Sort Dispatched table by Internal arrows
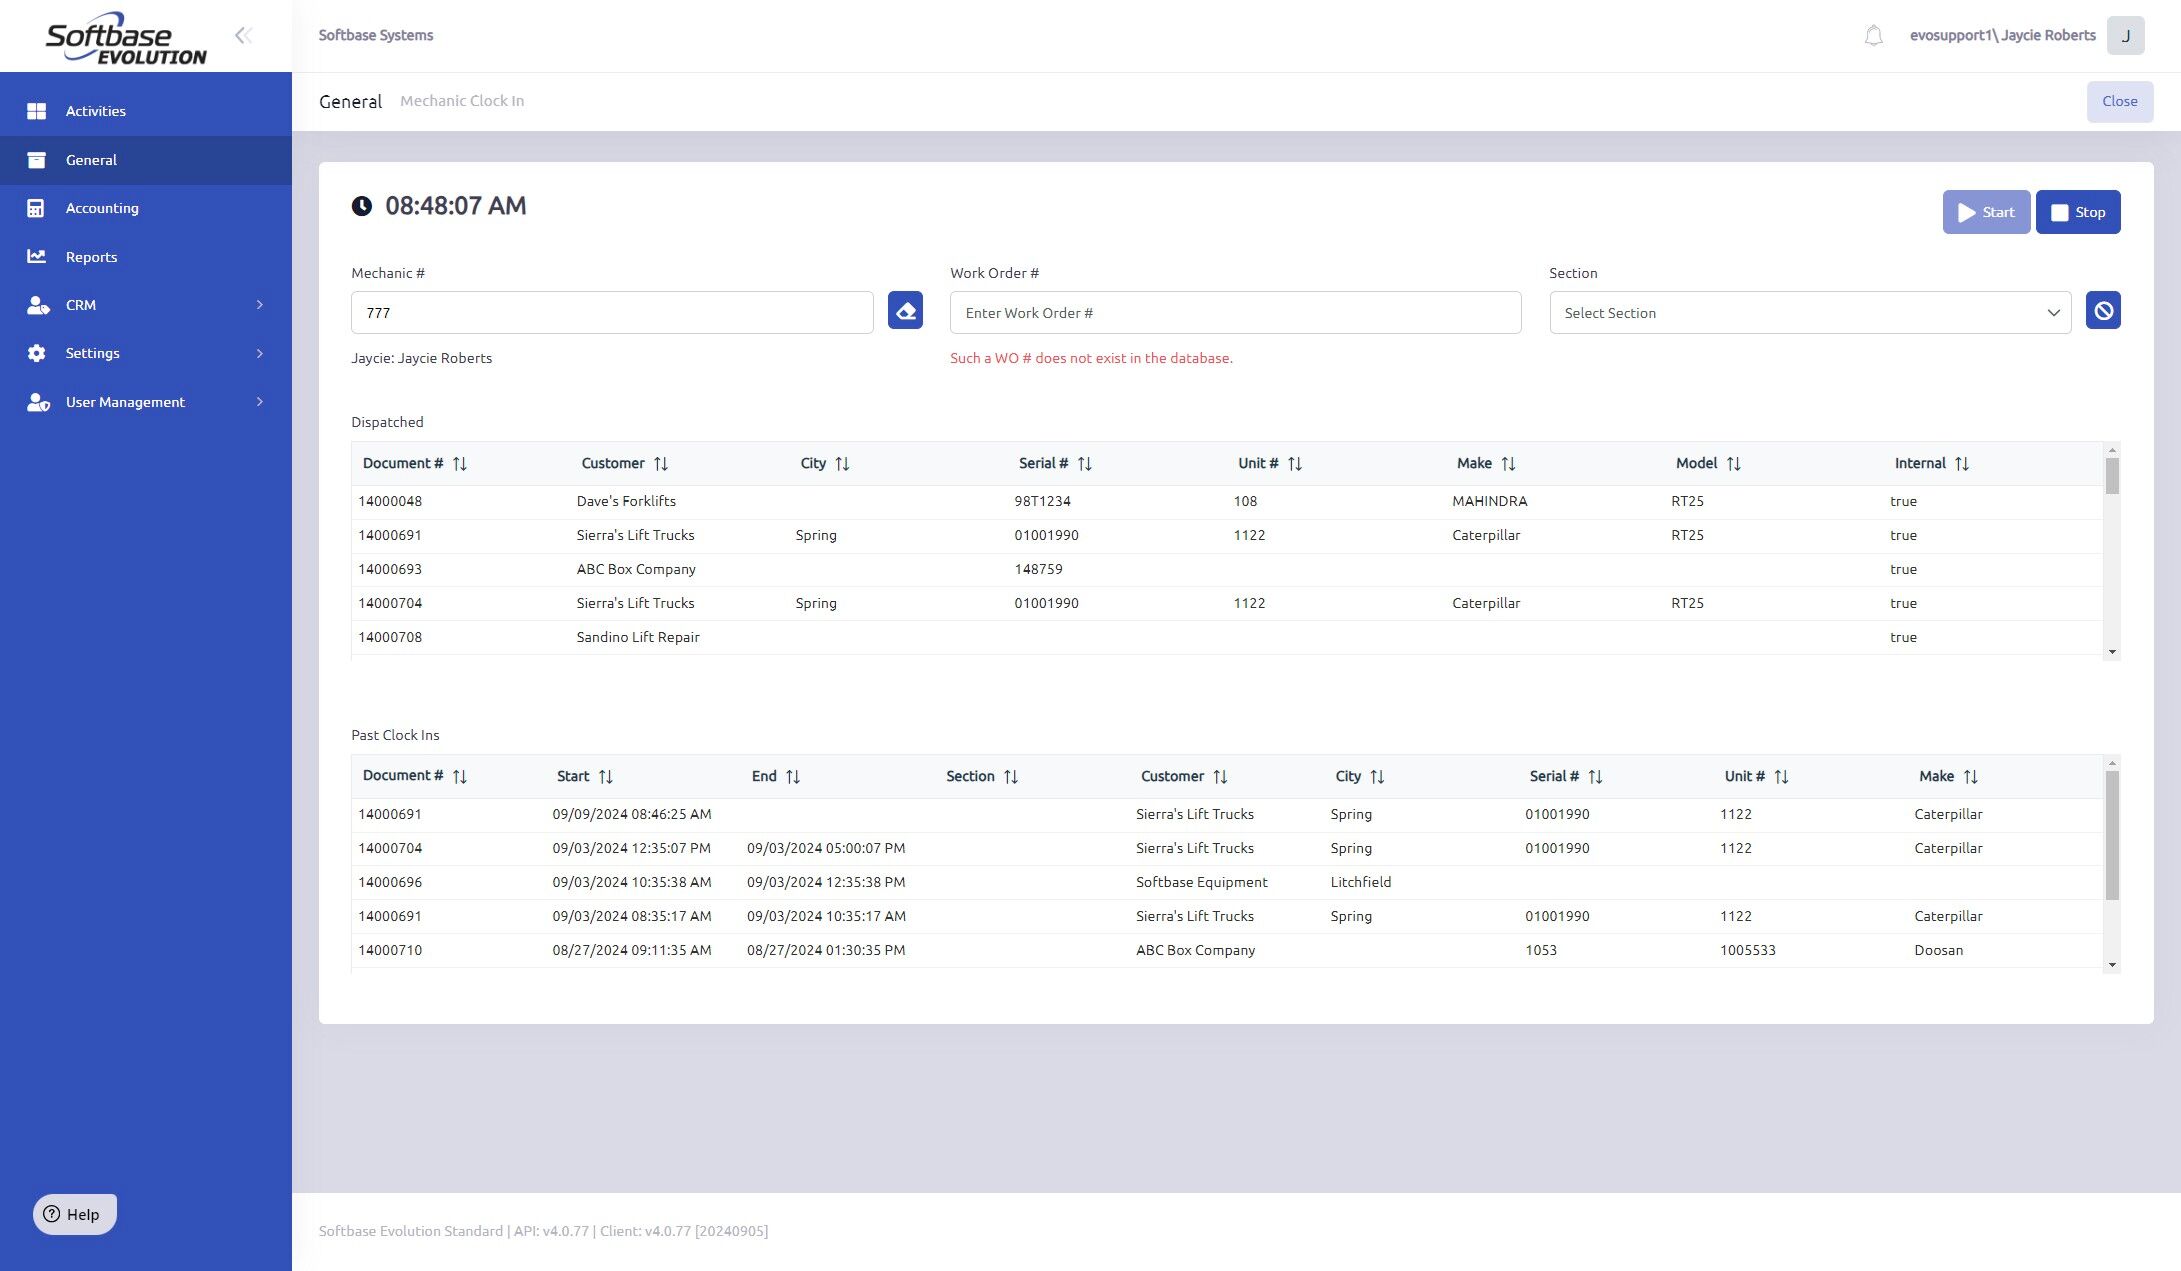 pos(1961,464)
